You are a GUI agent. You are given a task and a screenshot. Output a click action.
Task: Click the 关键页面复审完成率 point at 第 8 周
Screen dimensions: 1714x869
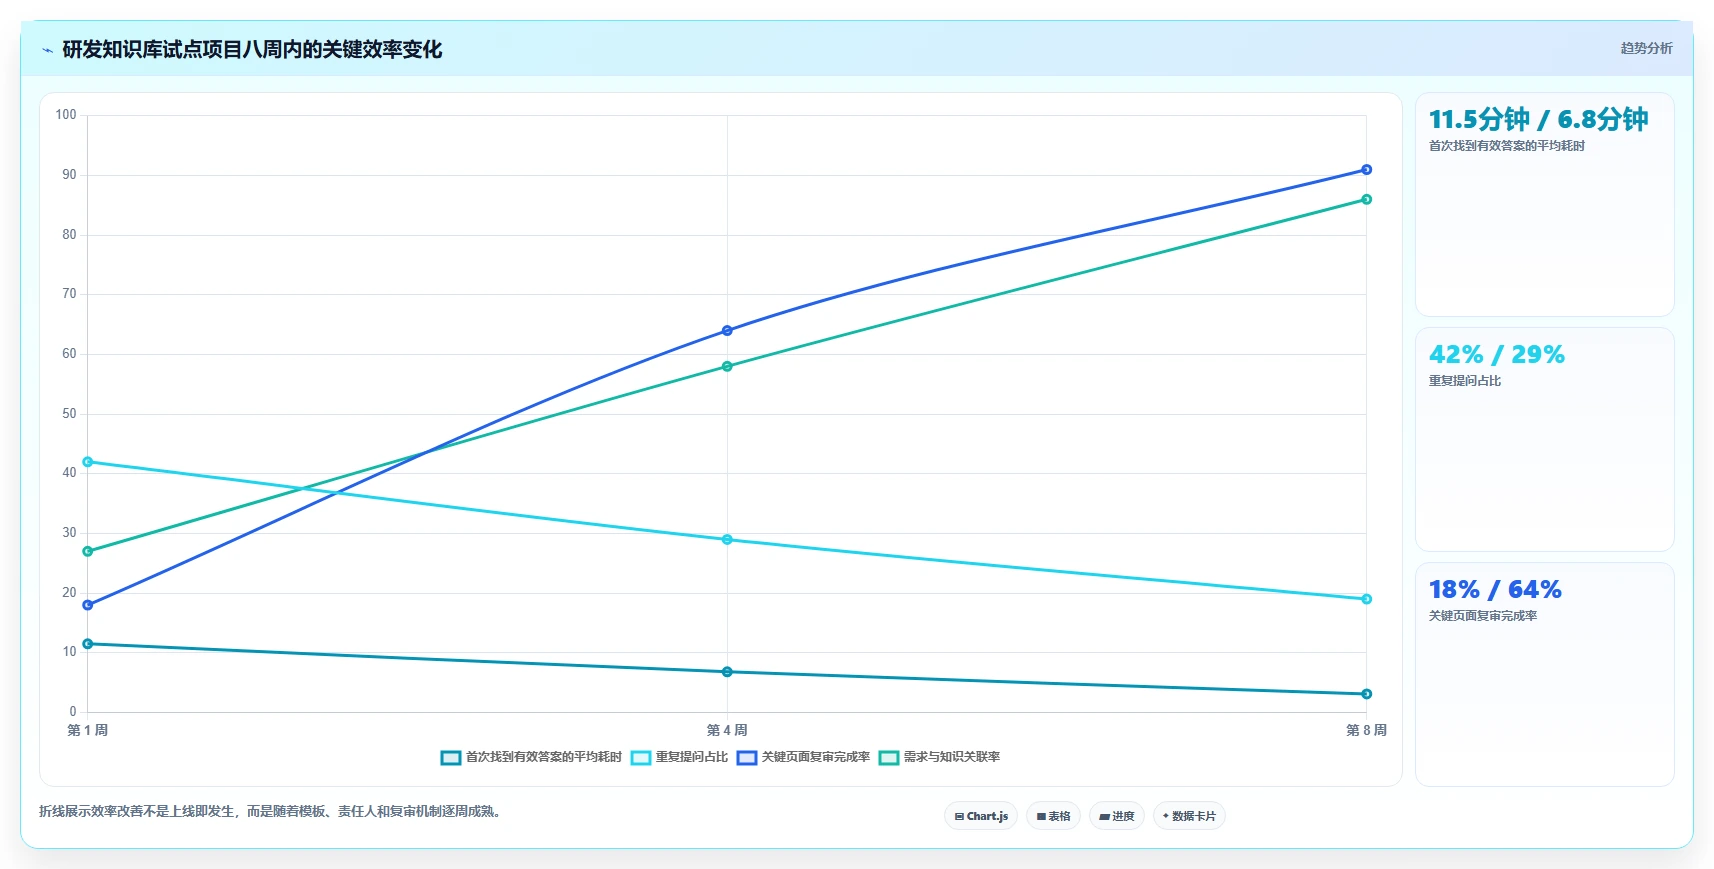[1366, 170]
